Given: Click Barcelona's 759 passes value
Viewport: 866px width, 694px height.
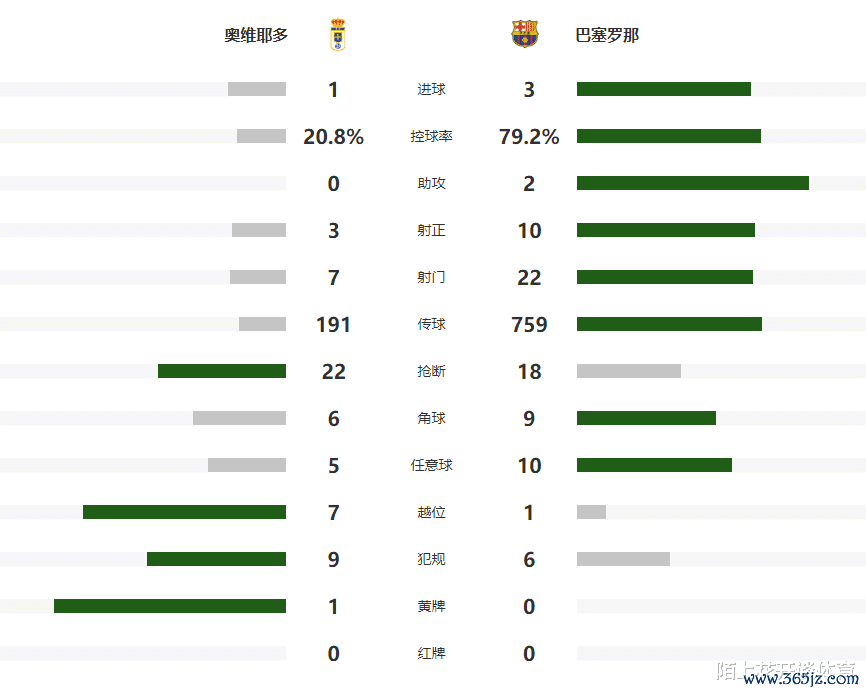Looking at the screenshot, I should pyautogui.click(x=529, y=324).
